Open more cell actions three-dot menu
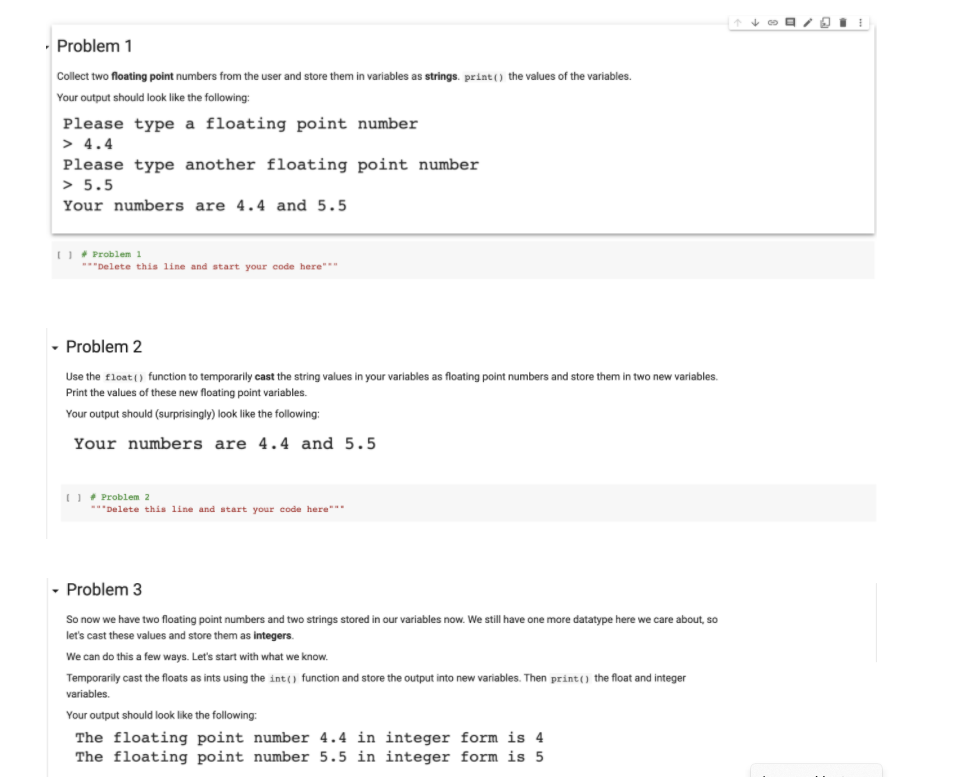 coord(860,23)
